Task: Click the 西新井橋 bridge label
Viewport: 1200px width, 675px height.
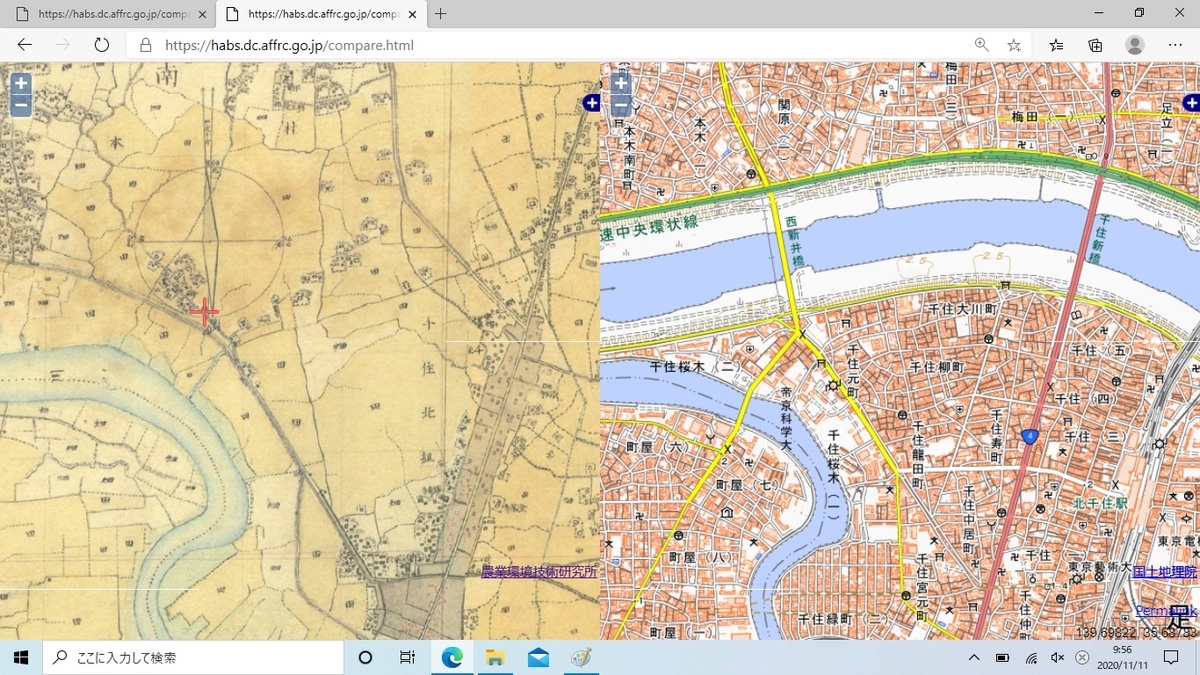Action: (x=794, y=244)
